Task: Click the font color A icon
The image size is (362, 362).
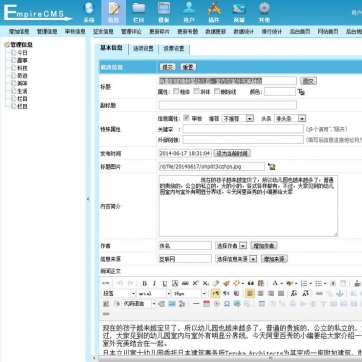Action: [276, 283]
